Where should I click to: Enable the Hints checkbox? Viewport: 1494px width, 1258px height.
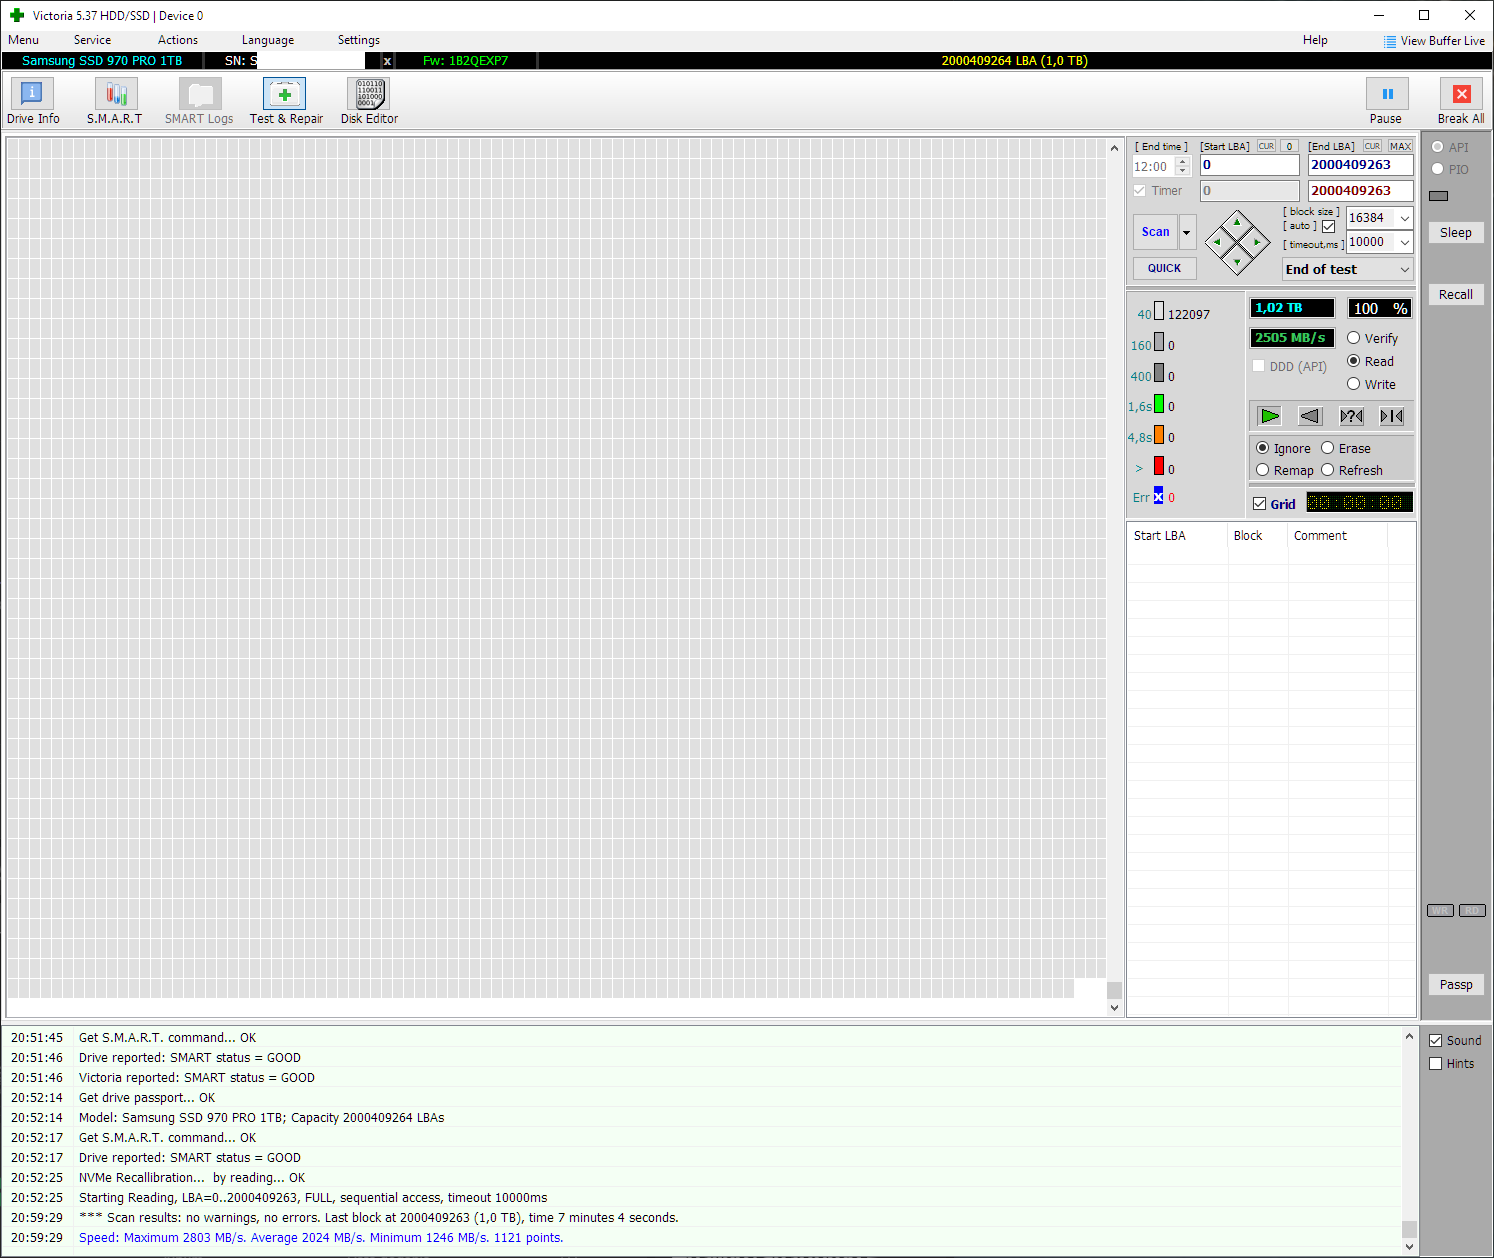[x=1436, y=1063]
